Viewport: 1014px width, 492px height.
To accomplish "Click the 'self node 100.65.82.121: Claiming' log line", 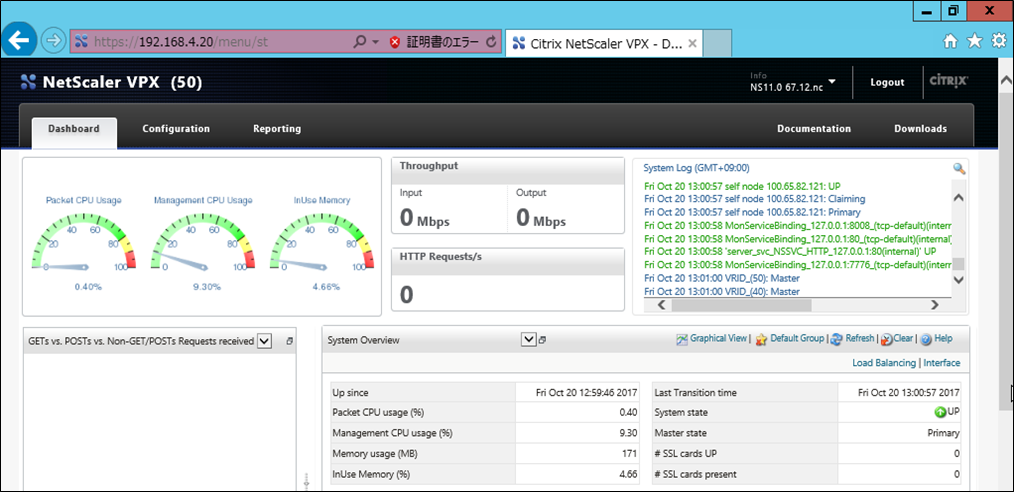I will [755, 198].
